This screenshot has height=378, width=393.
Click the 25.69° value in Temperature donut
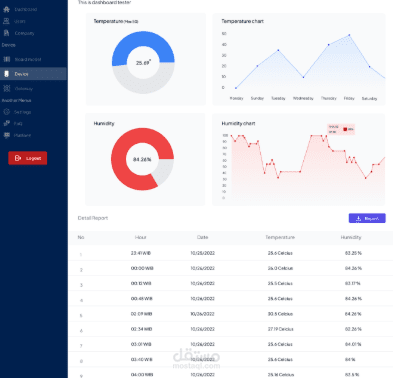tap(143, 63)
